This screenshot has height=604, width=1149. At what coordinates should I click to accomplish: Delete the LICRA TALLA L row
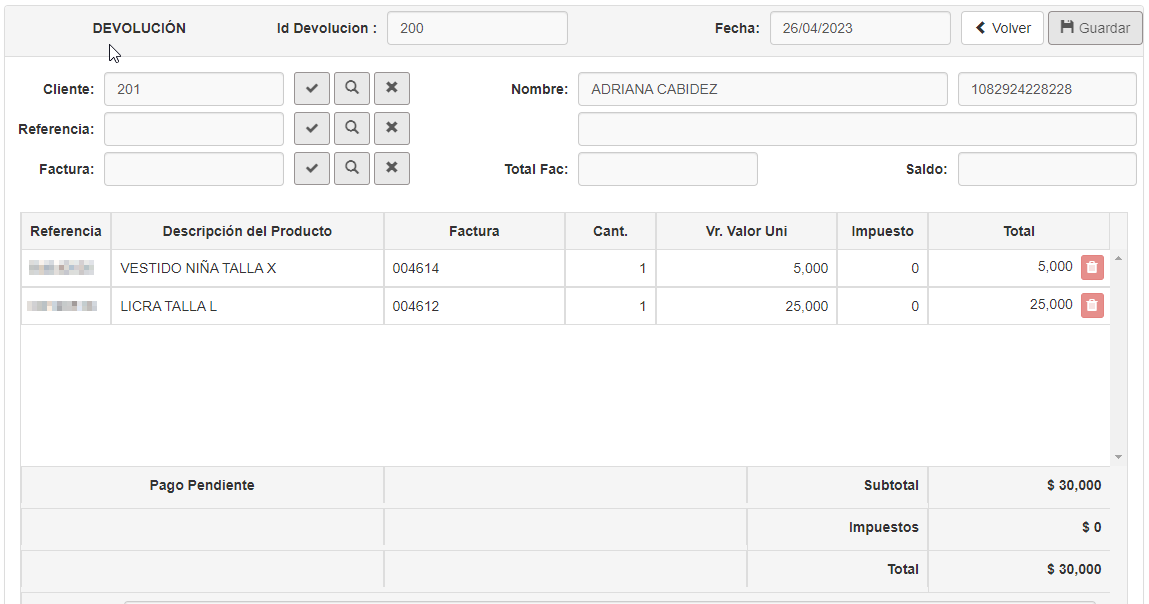coord(1092,306)
